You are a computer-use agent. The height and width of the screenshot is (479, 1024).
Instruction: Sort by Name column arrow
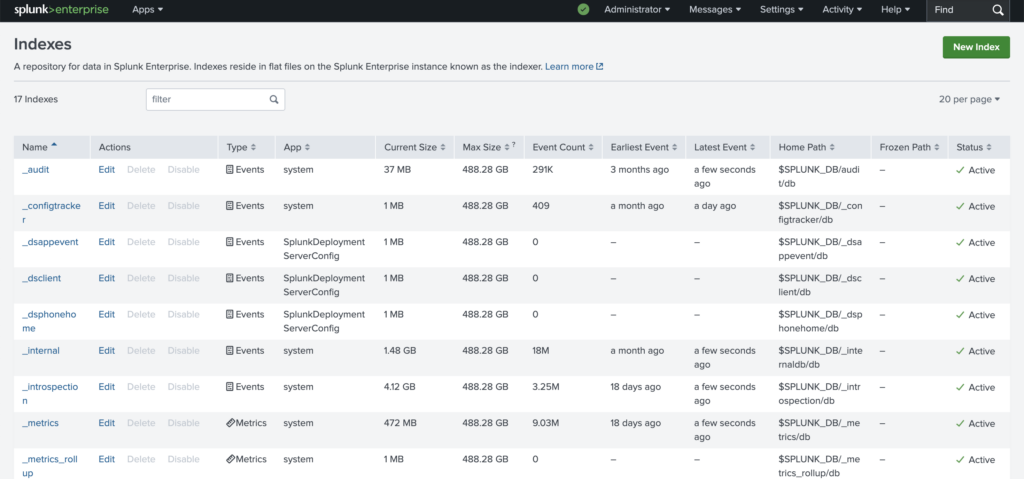(54, 145)
